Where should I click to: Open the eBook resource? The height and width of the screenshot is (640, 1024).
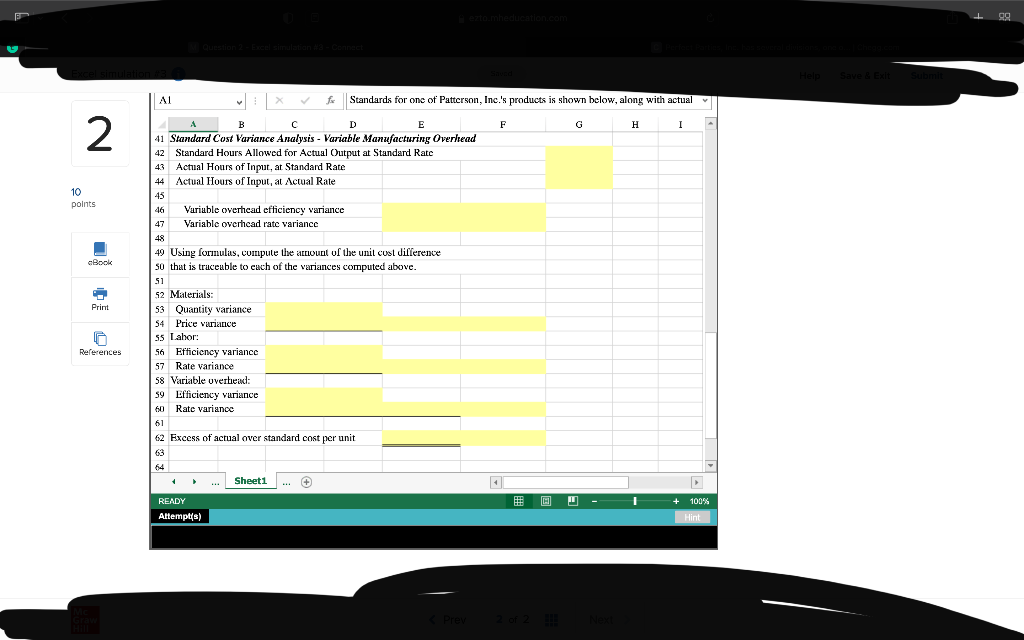(x=99, y=254)
